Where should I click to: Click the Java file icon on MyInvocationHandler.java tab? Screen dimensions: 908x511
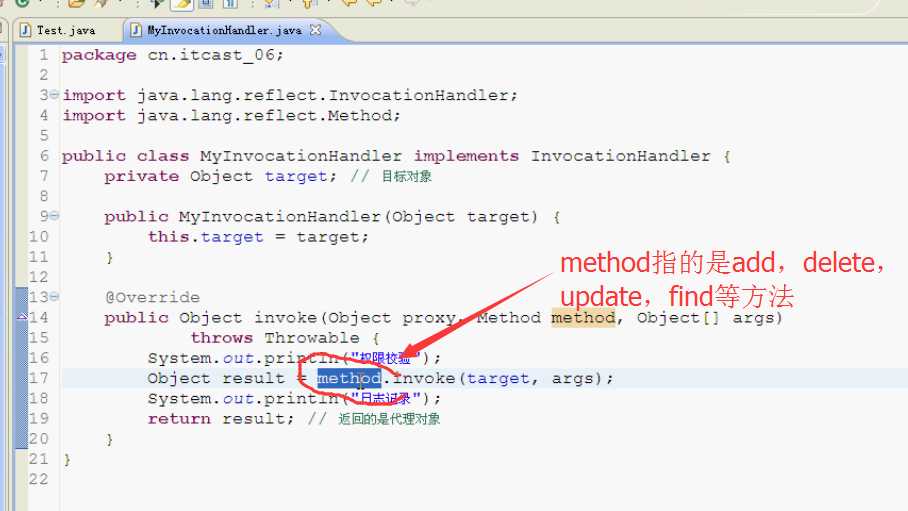pos(136,30)
